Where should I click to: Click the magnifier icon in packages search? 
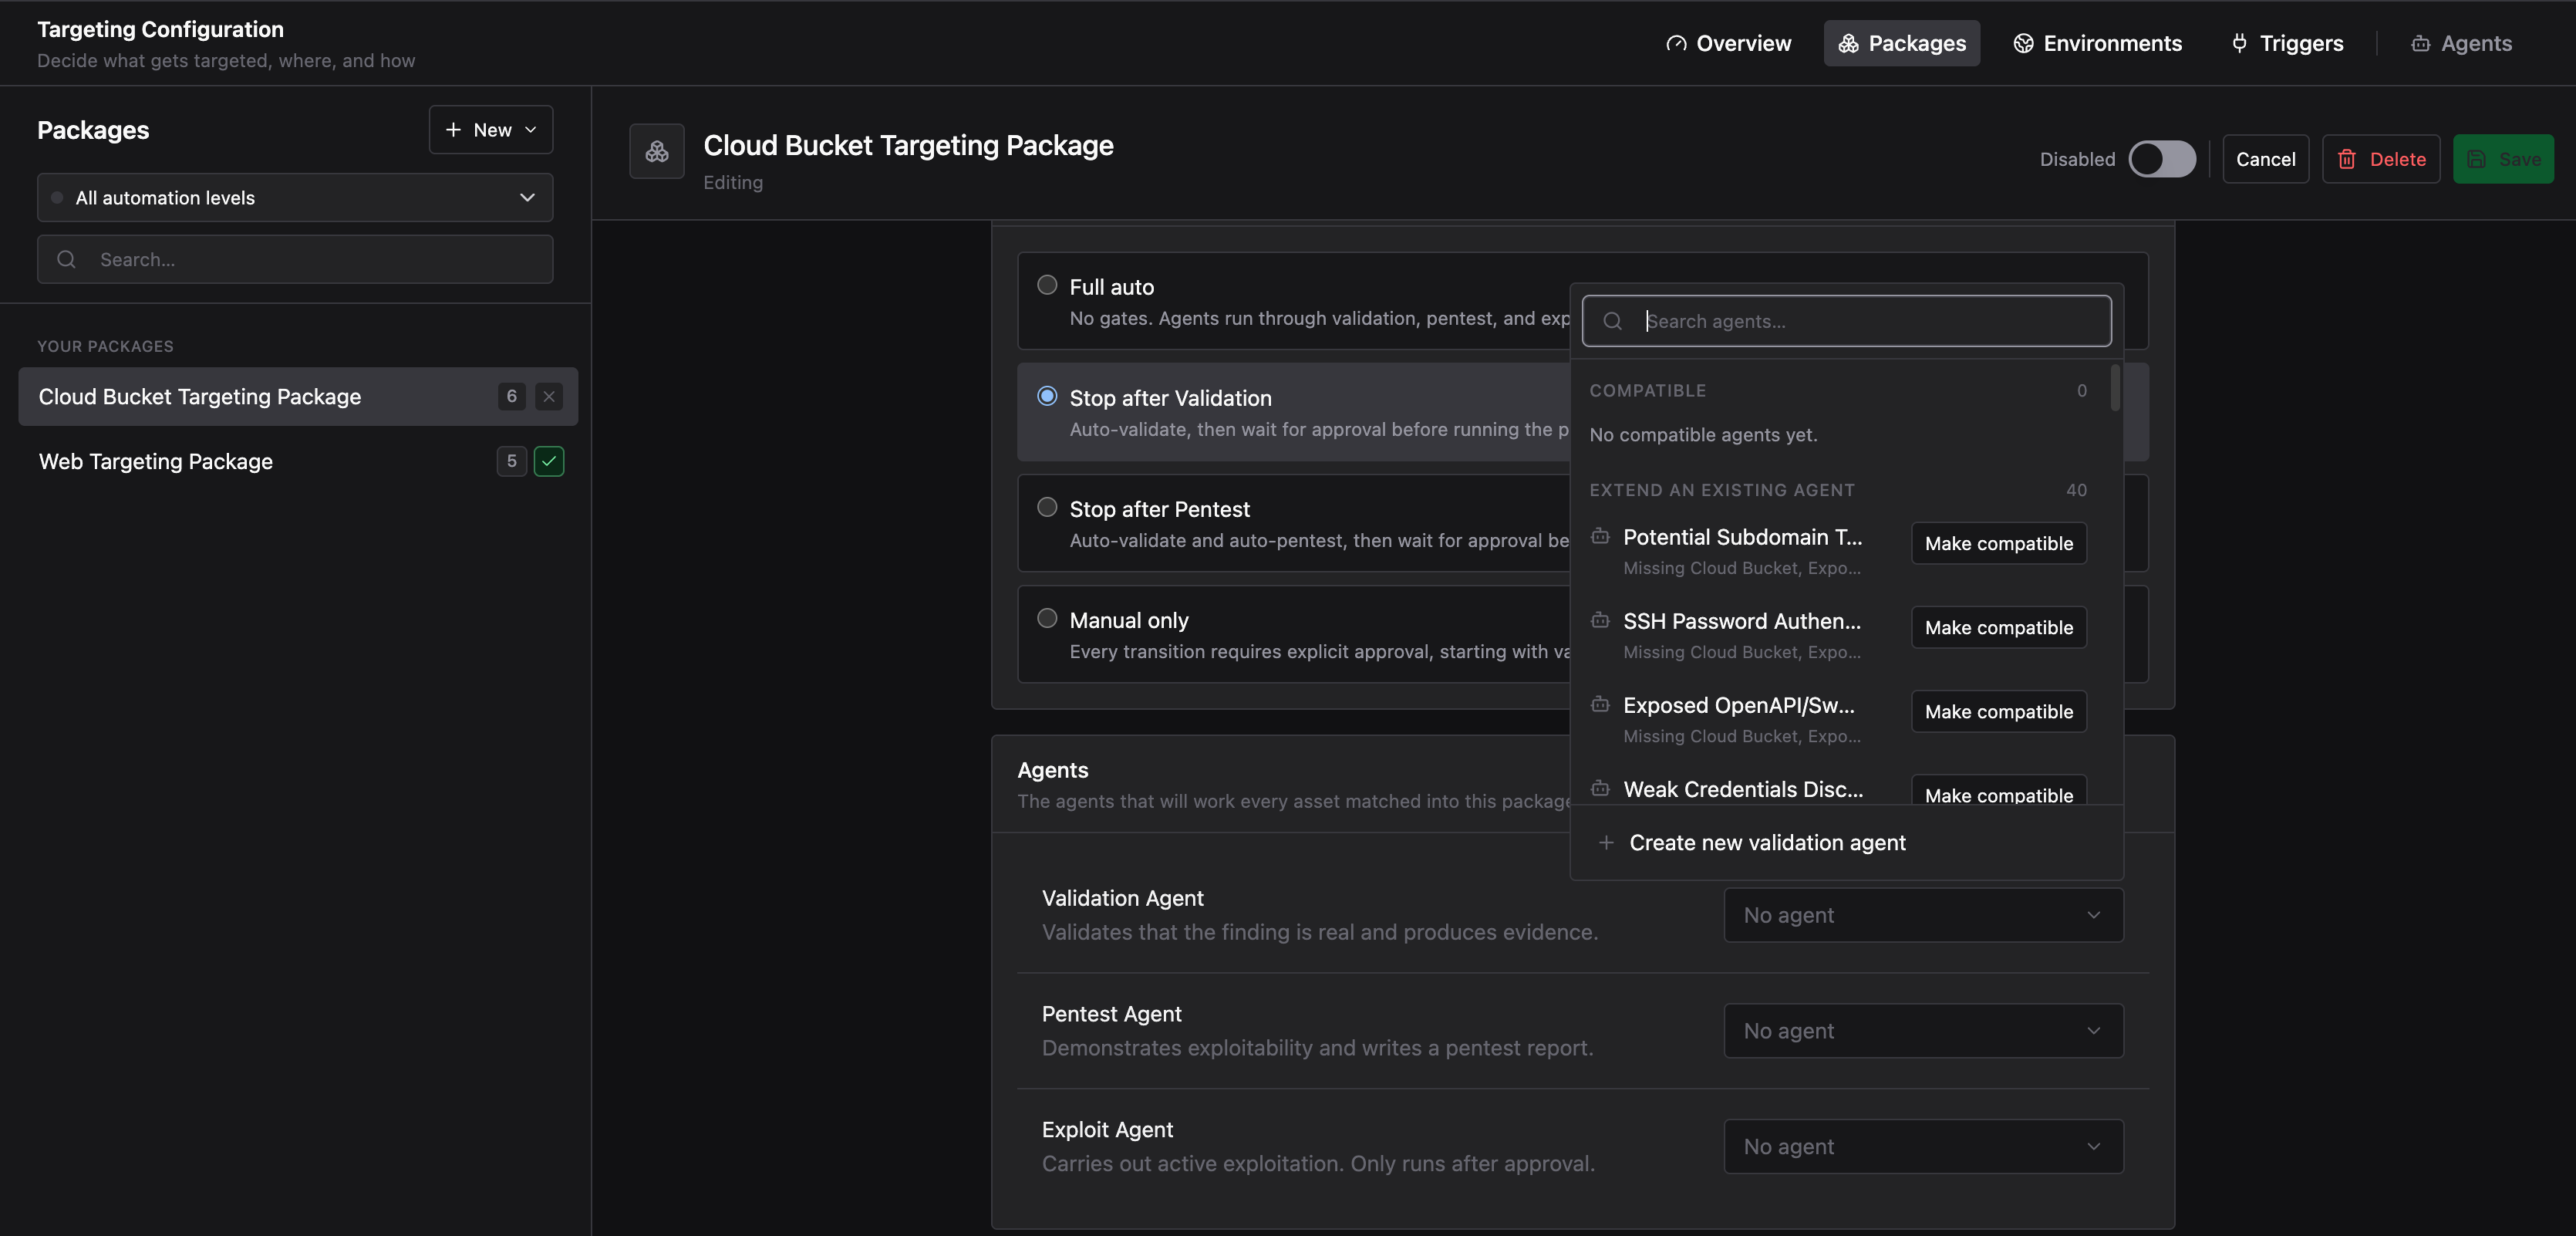(x=66, y=259)
